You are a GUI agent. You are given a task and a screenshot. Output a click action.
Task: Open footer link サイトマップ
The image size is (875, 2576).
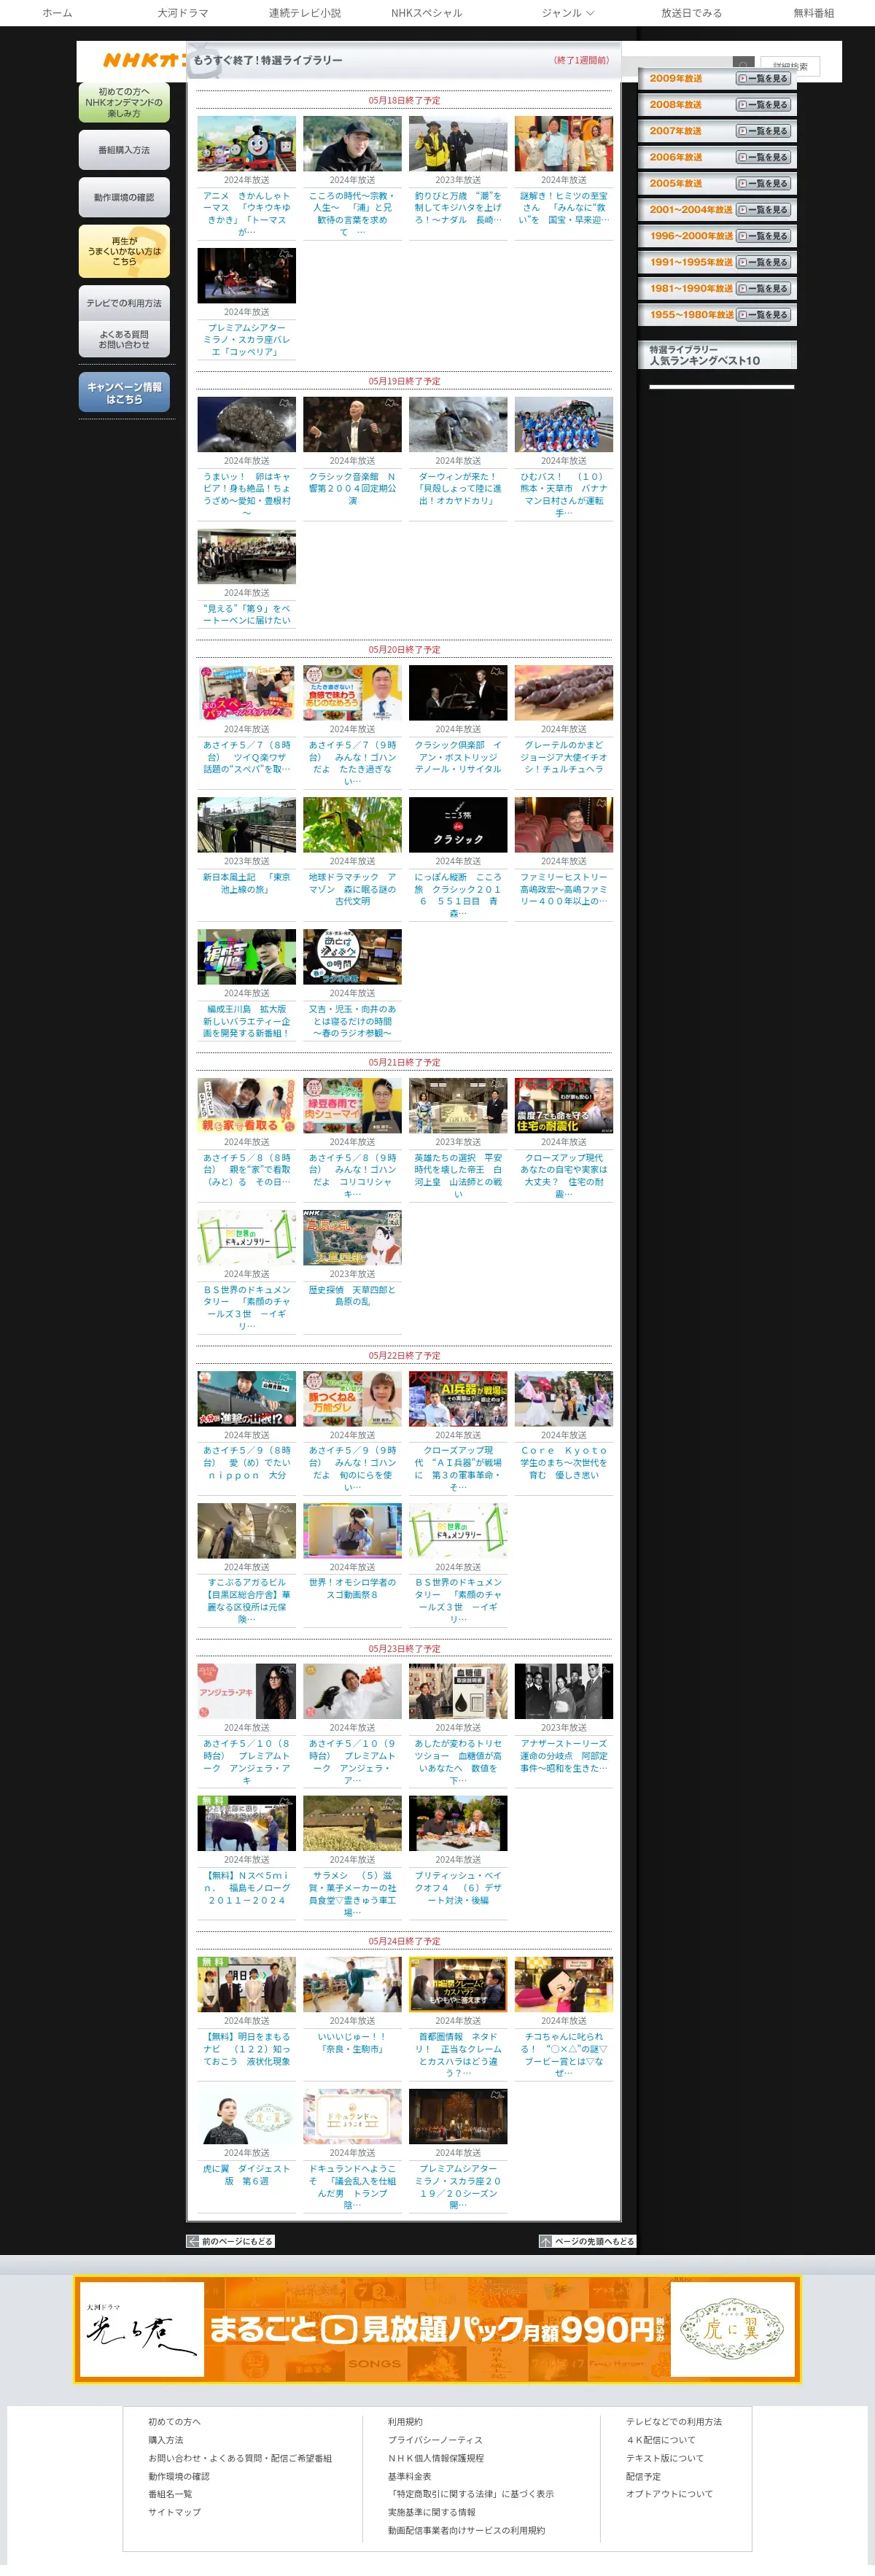point(175,2512)
